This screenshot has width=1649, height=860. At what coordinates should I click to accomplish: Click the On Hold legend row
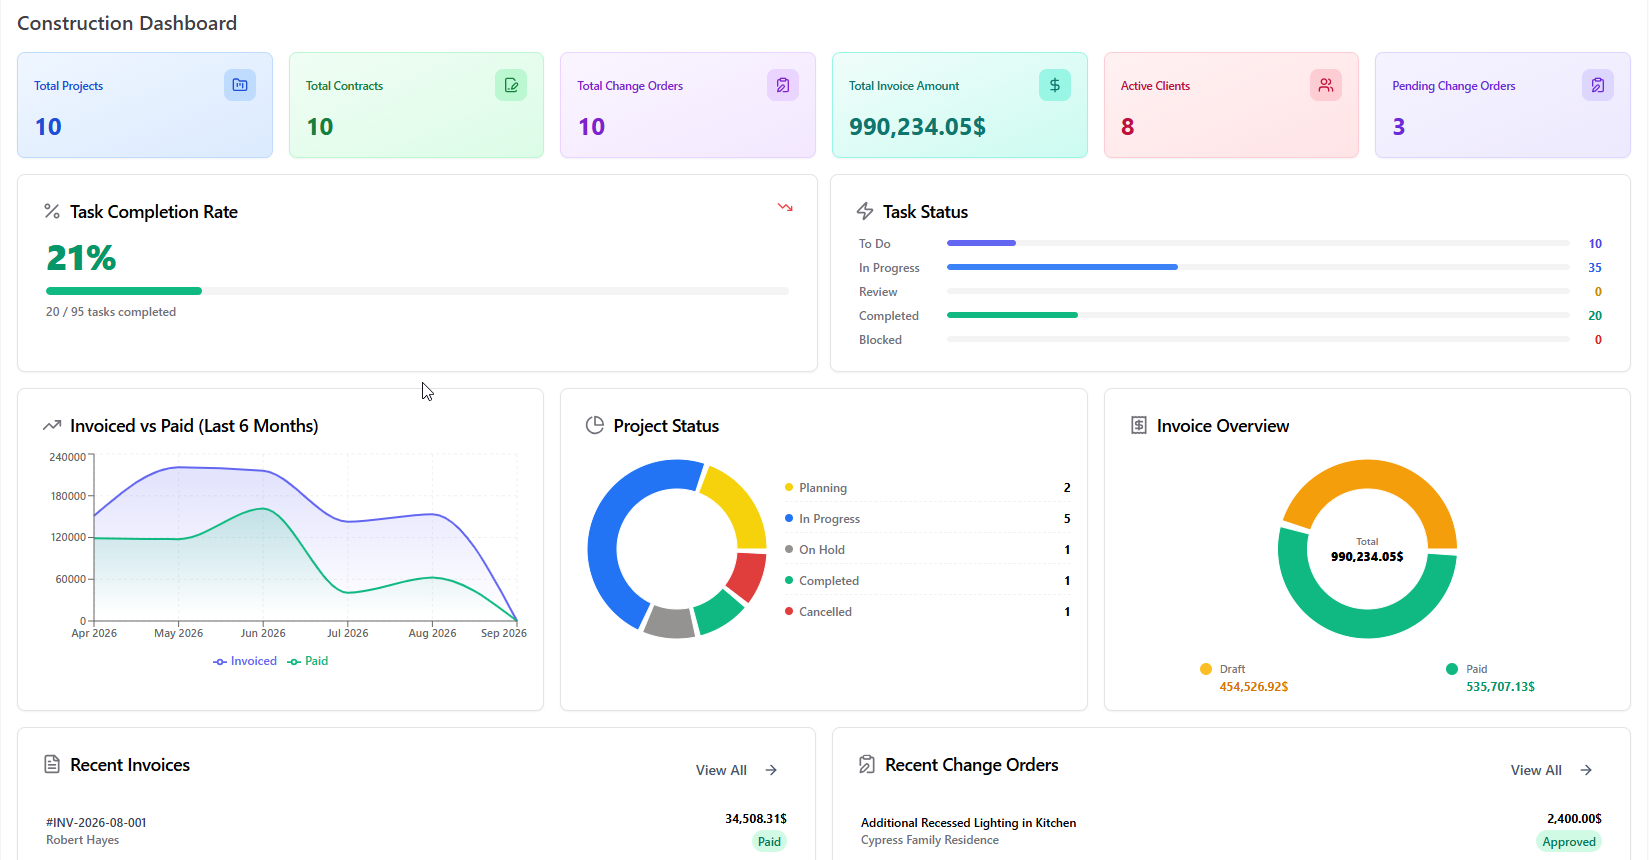click(928, 549)
